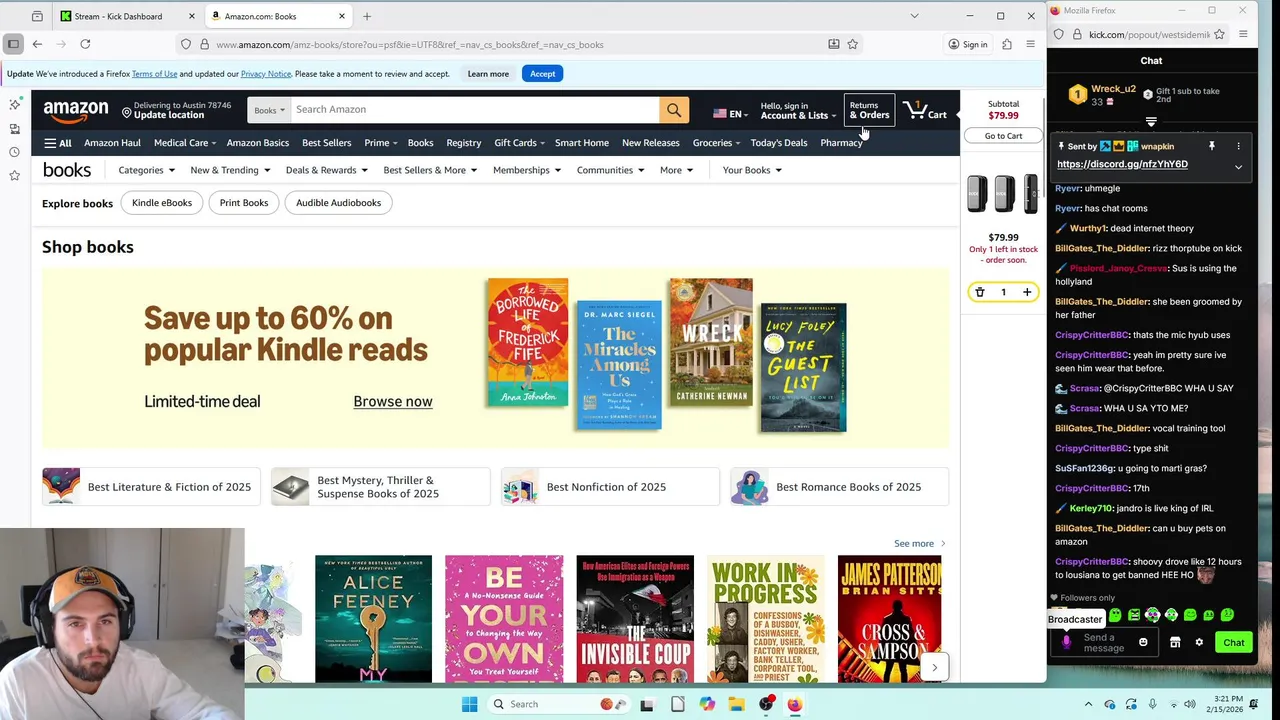Expand Best Sellers & More dropdown
The width and height of the screenshot is (1280, 720).
click(430, 170)
